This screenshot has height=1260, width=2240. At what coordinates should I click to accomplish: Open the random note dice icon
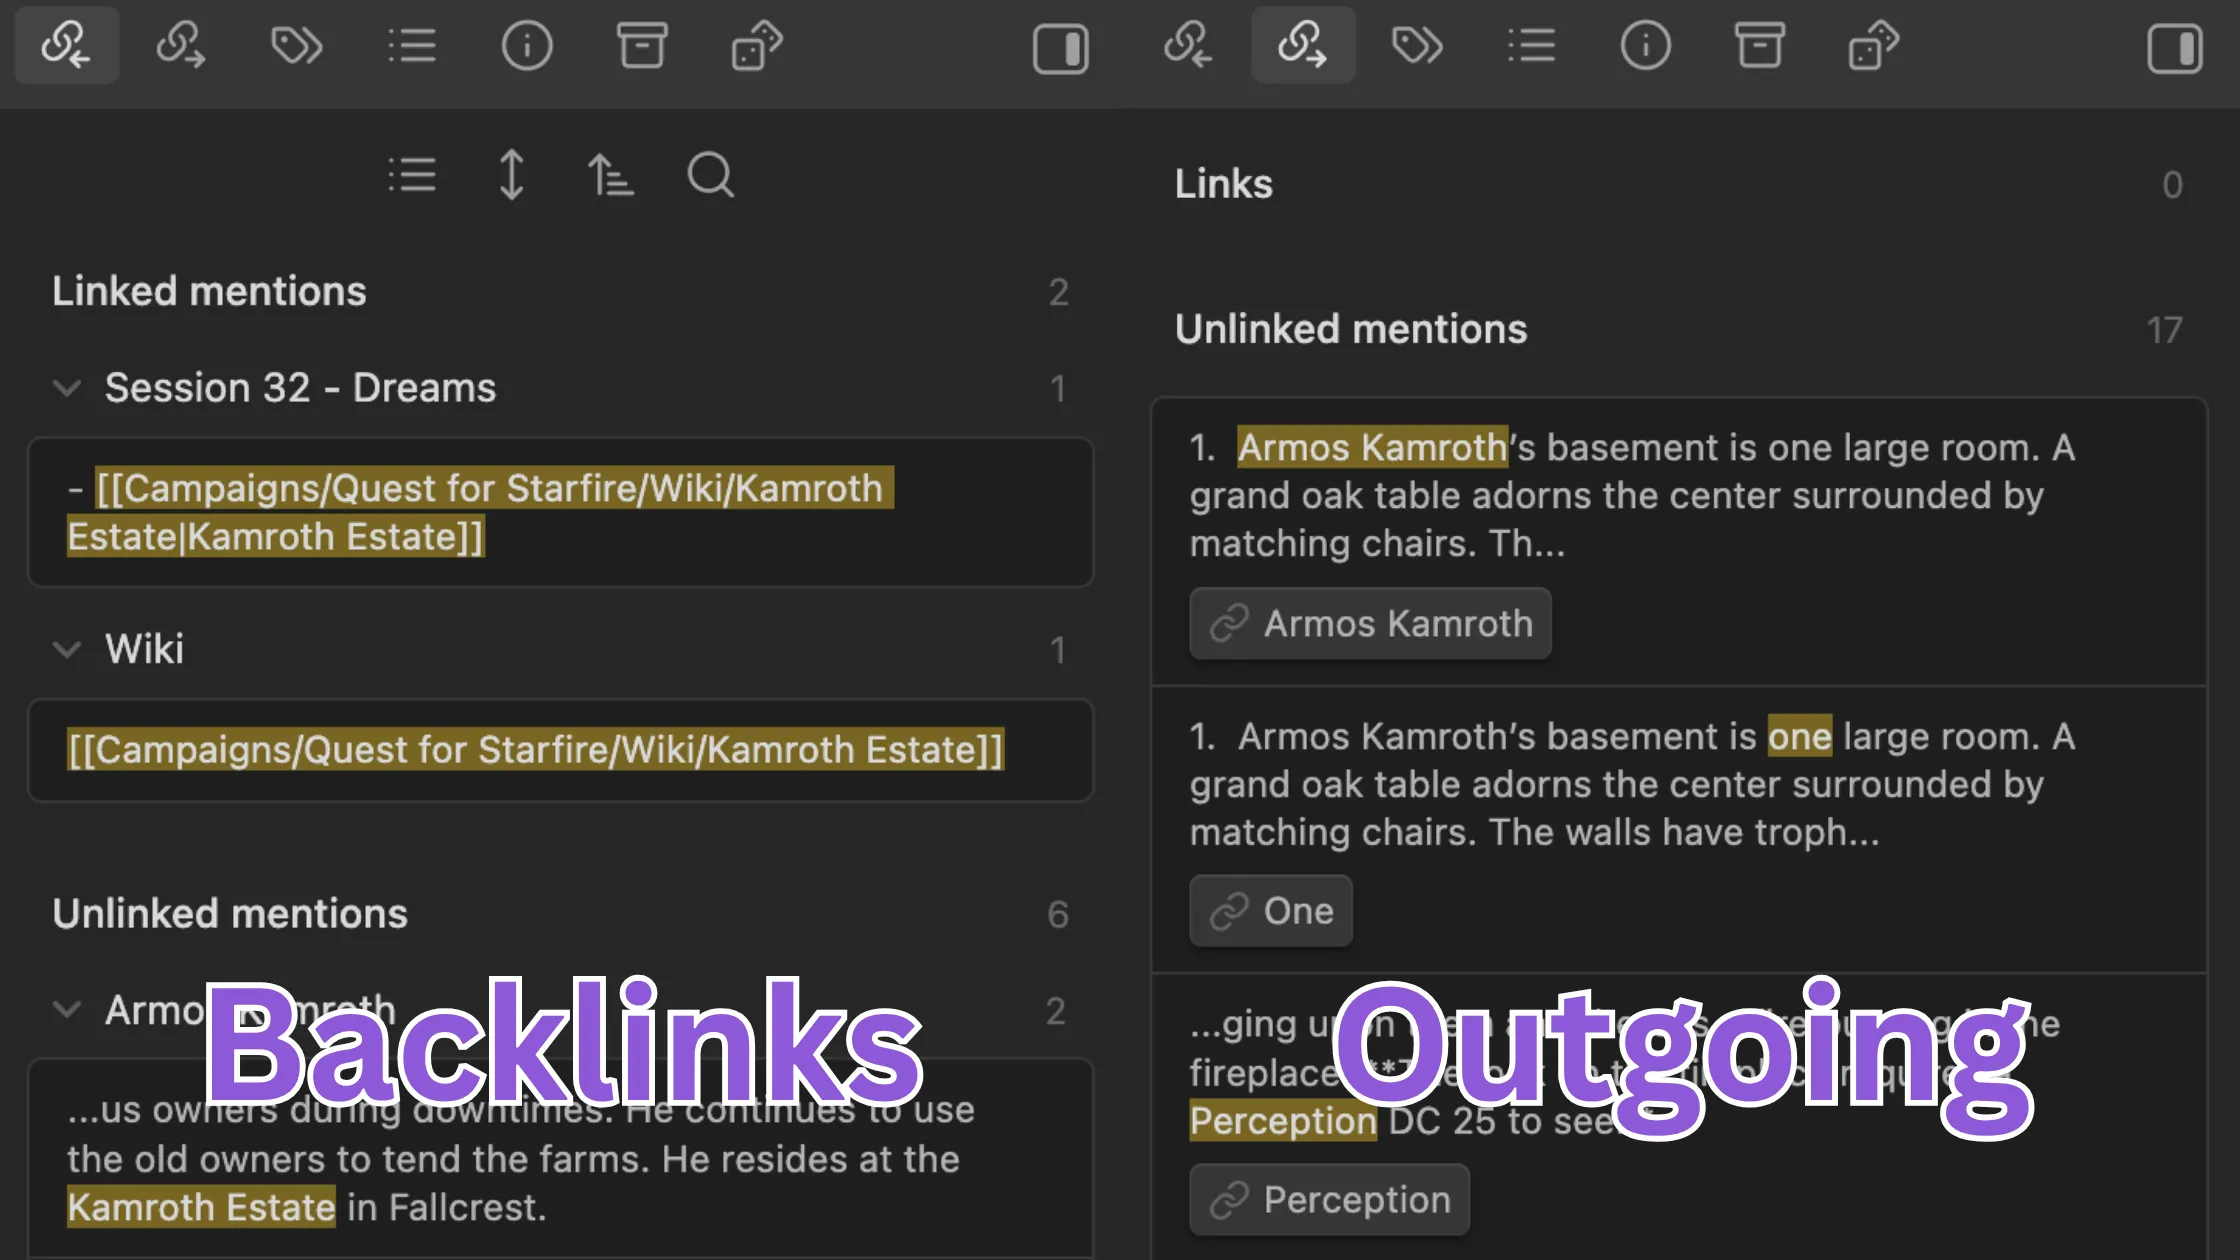click(x=757, y=45)
